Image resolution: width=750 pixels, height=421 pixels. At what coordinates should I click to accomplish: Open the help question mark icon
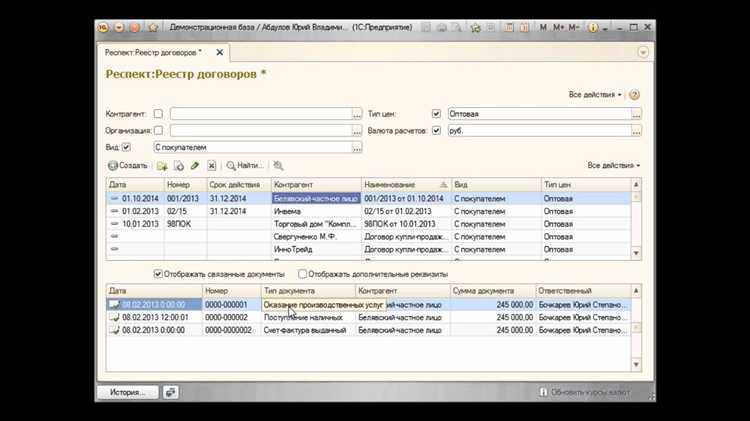(634, 95)
